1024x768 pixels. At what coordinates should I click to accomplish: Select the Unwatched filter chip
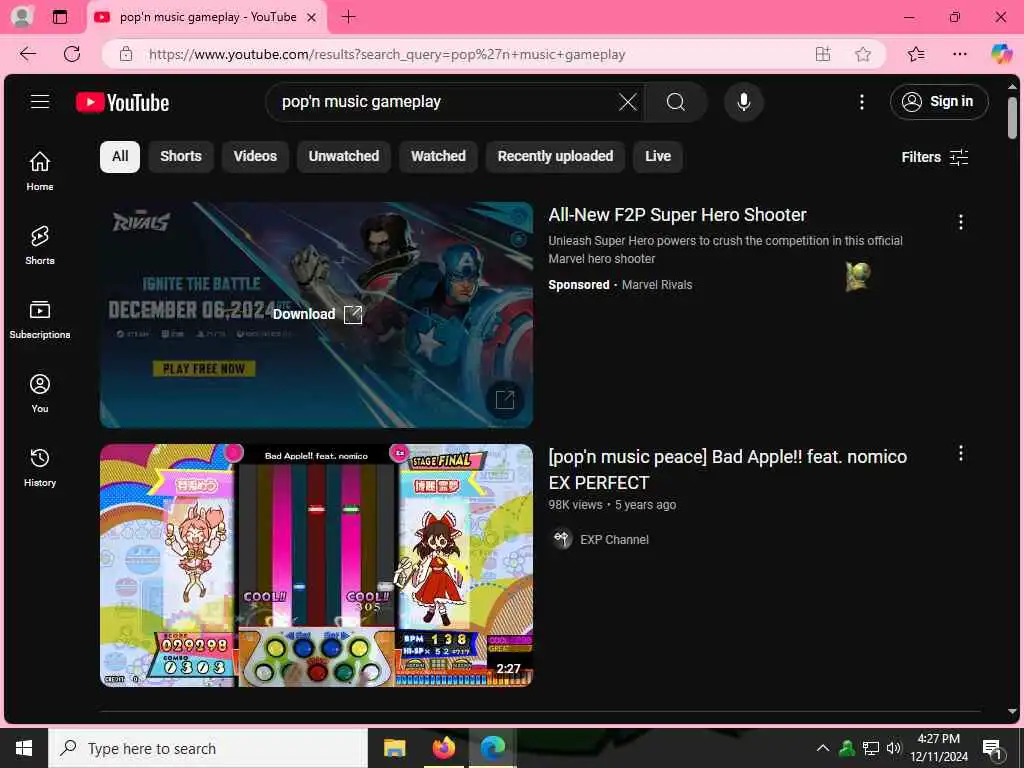click(x=344, y=157)
